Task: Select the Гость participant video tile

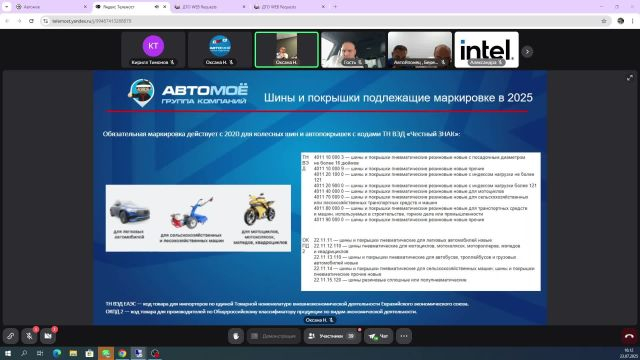Action: pos(353,50)
